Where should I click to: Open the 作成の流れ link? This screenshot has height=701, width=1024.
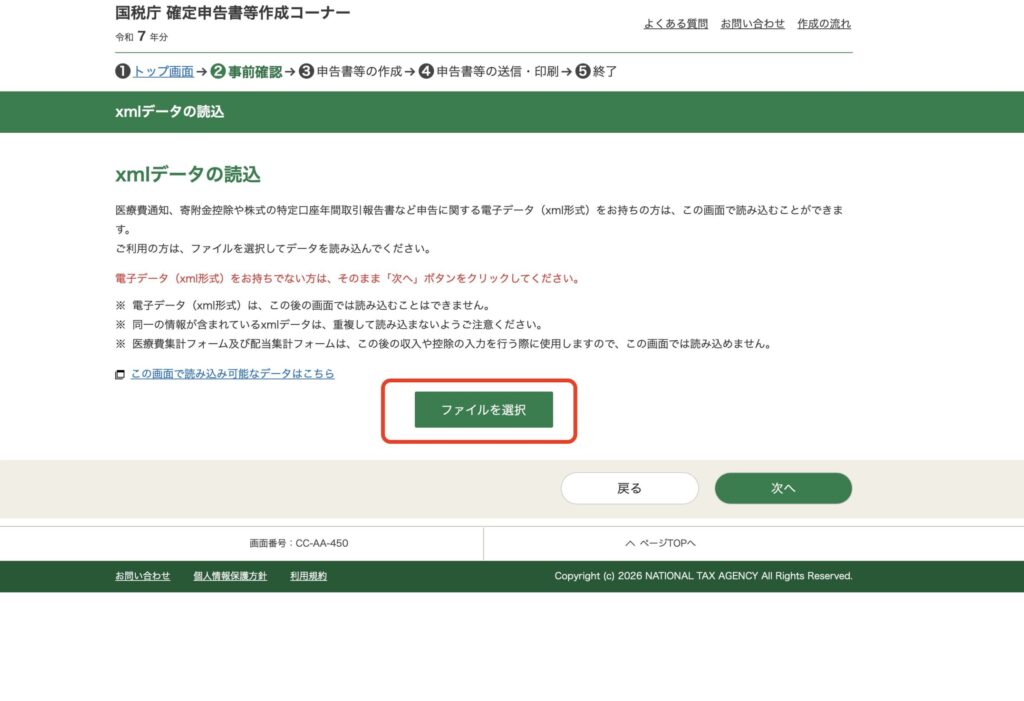pos(824,24)
